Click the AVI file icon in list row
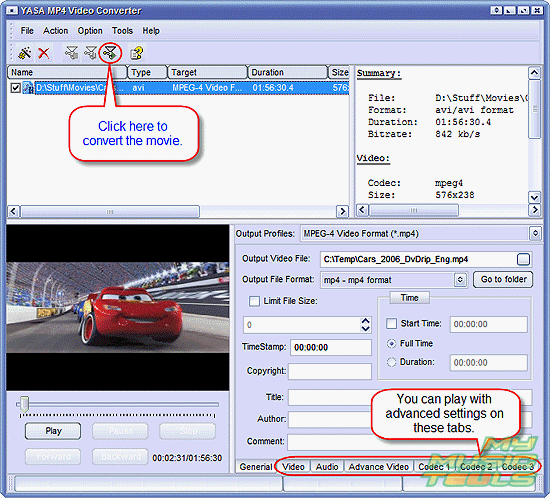 [28, 88]
